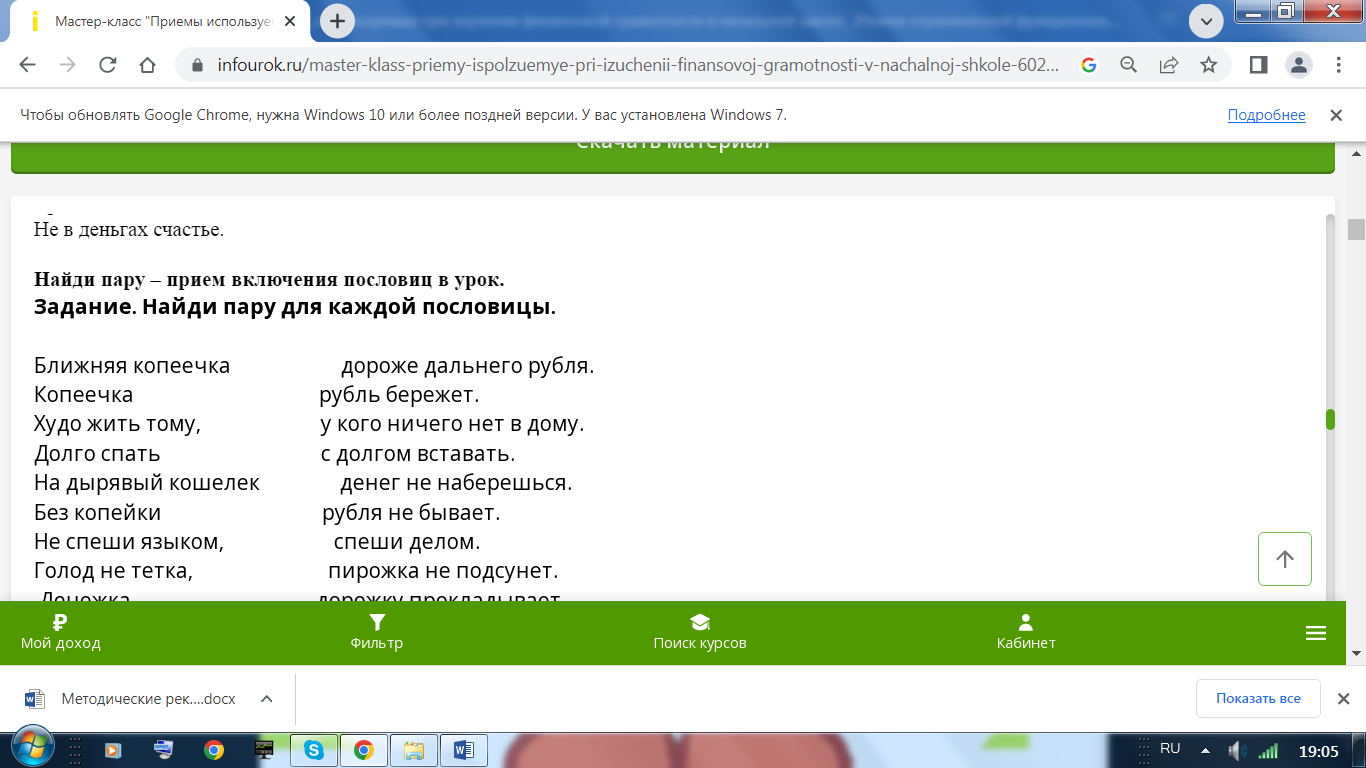This screenshot has height=768, width=1366.
Task: Dismiss the Chrome update notification bar
Action: coord(1335,115)
